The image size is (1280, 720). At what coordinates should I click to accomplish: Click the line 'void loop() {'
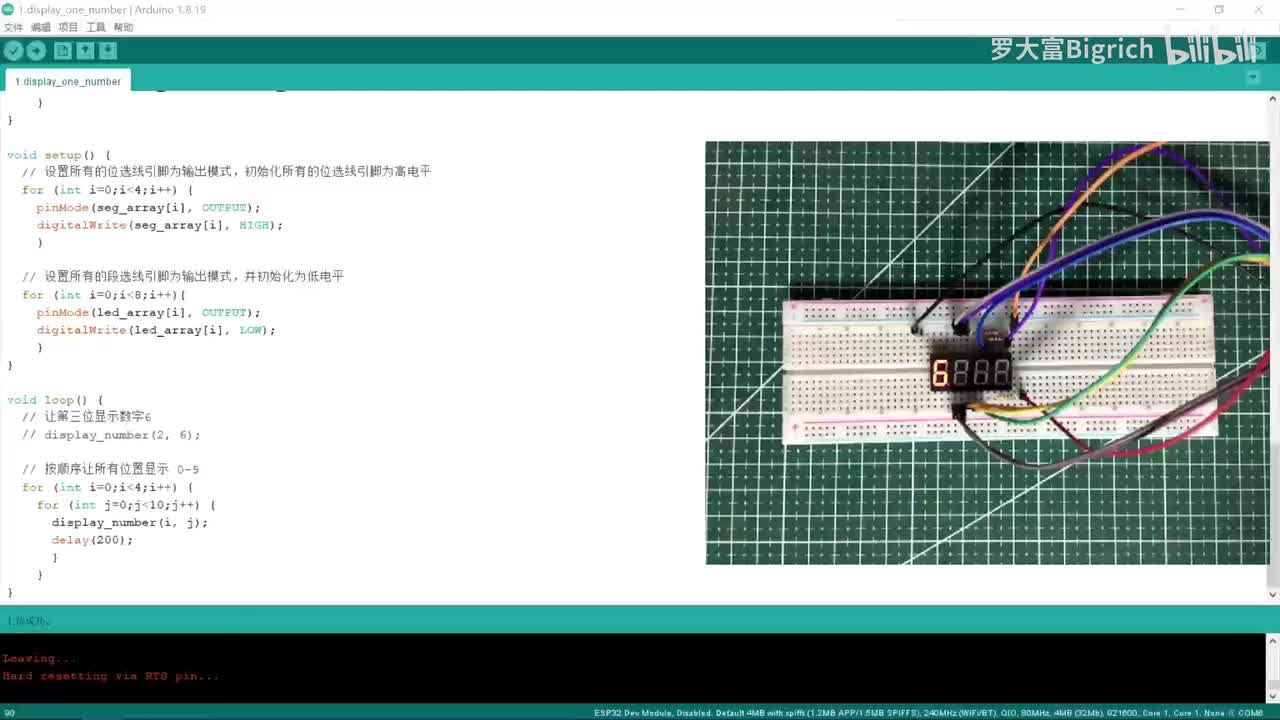point(55,400)
